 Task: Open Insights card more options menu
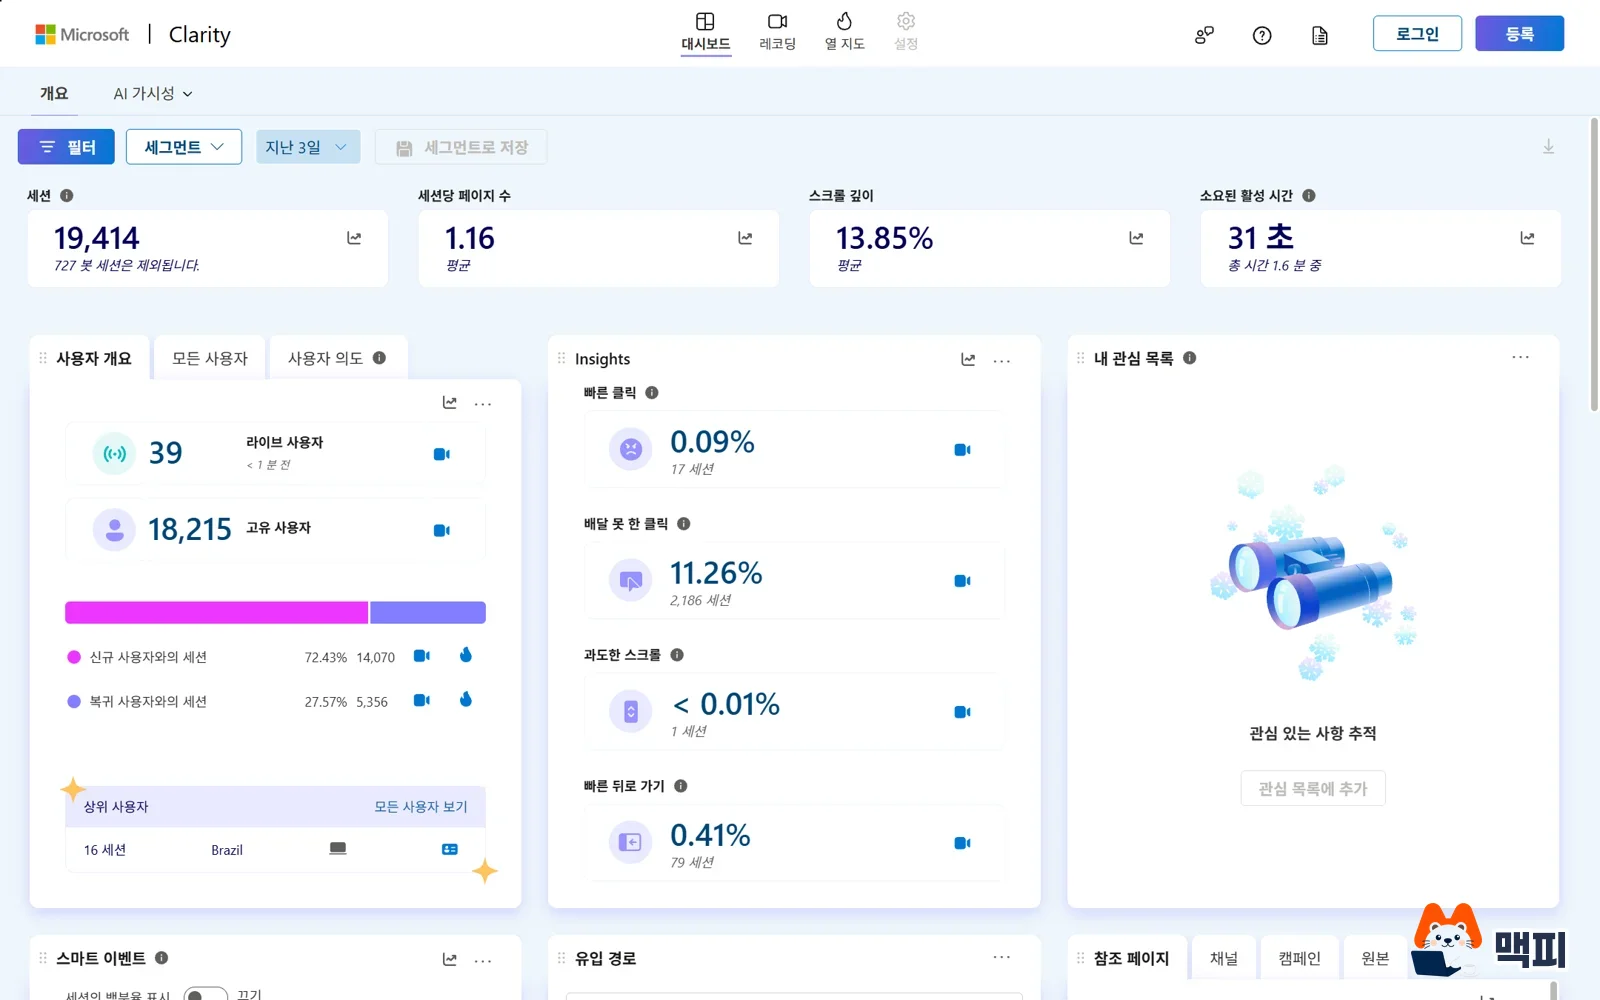point(1002,360)
